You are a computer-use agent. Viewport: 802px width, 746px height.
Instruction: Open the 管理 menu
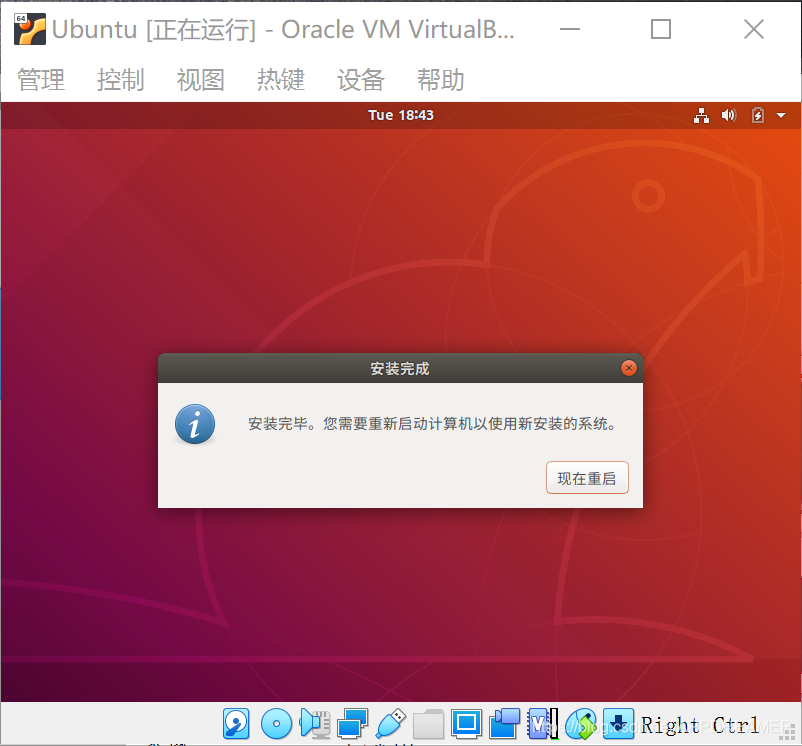pyautogui.click(x=41, y=80)
